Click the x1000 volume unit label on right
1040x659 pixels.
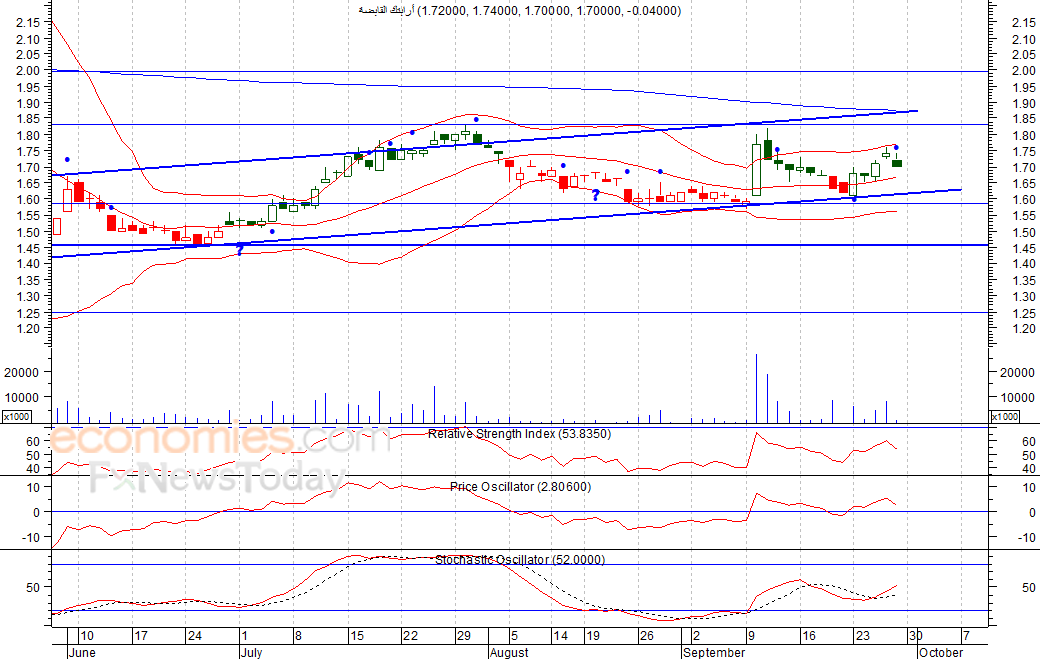(x=1005, y=416)
